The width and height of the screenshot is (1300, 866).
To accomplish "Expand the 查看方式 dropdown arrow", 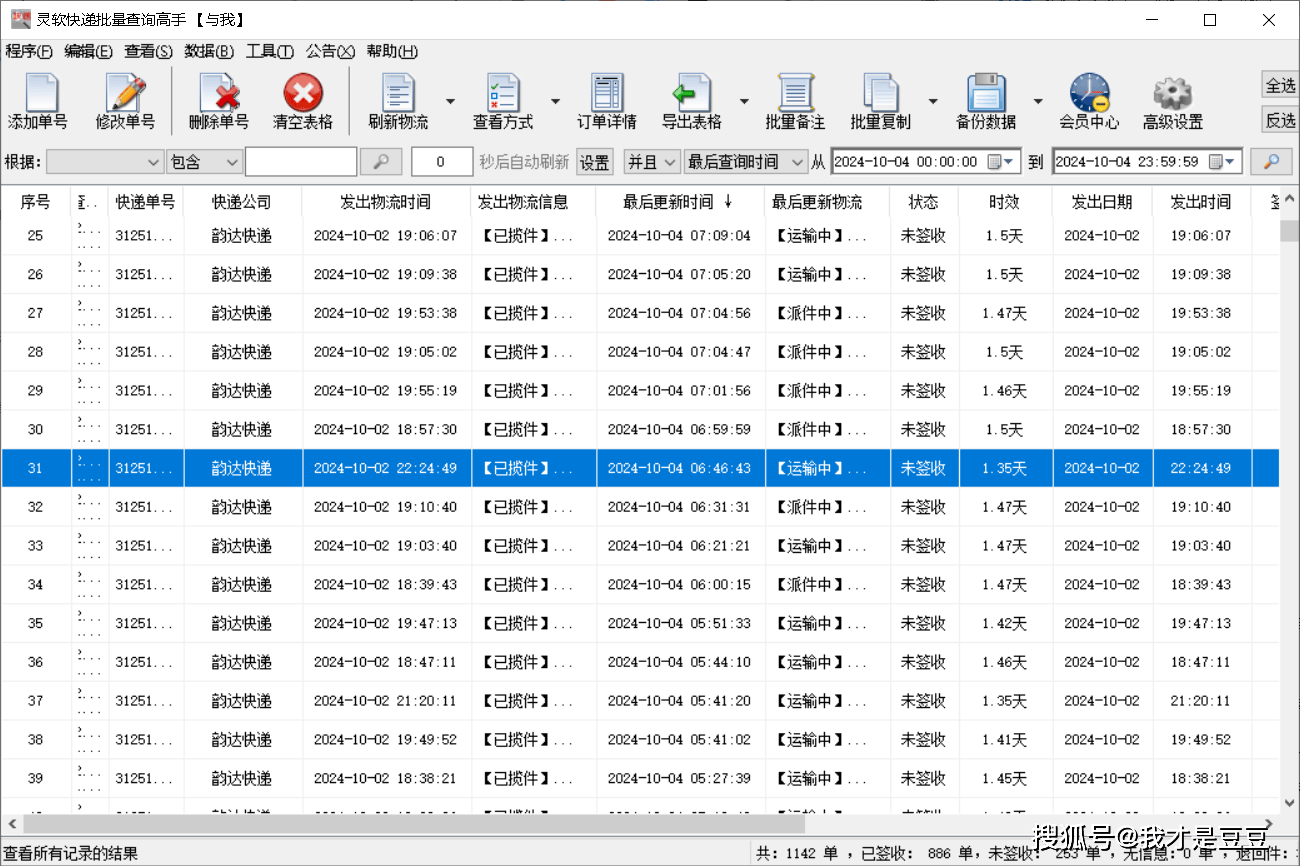I will (555, 101).
